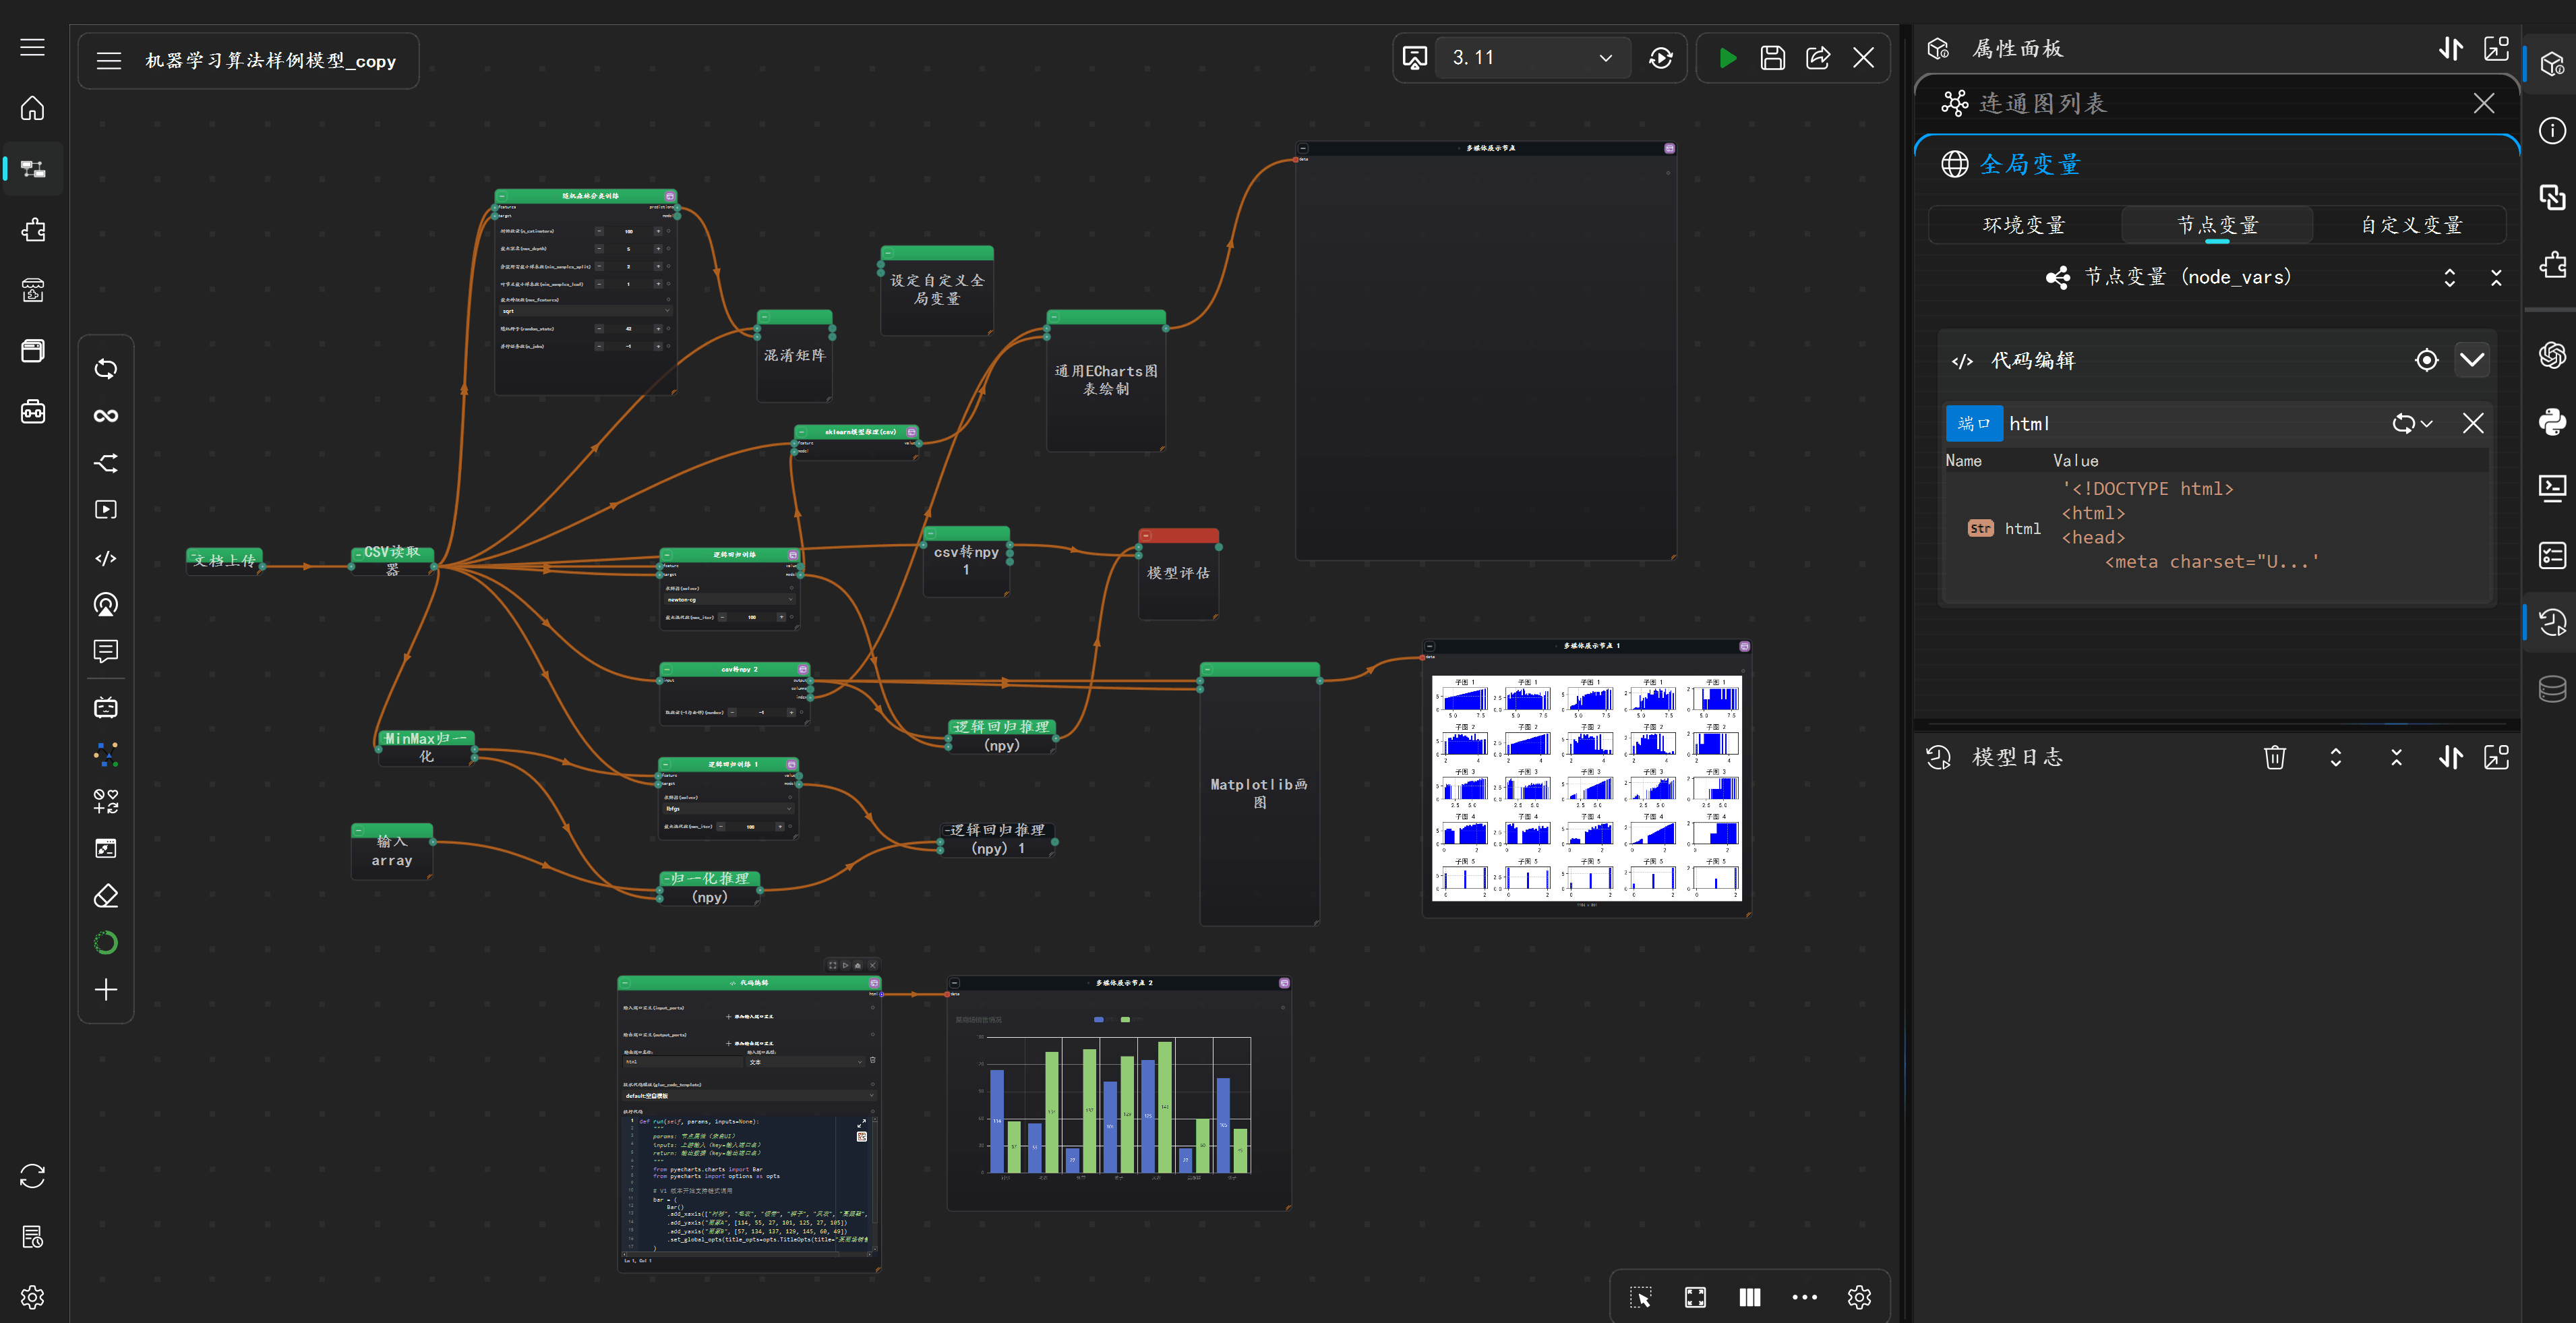
Task: Open the robot icon in left sidebar
Action: [x=32, y=412]
